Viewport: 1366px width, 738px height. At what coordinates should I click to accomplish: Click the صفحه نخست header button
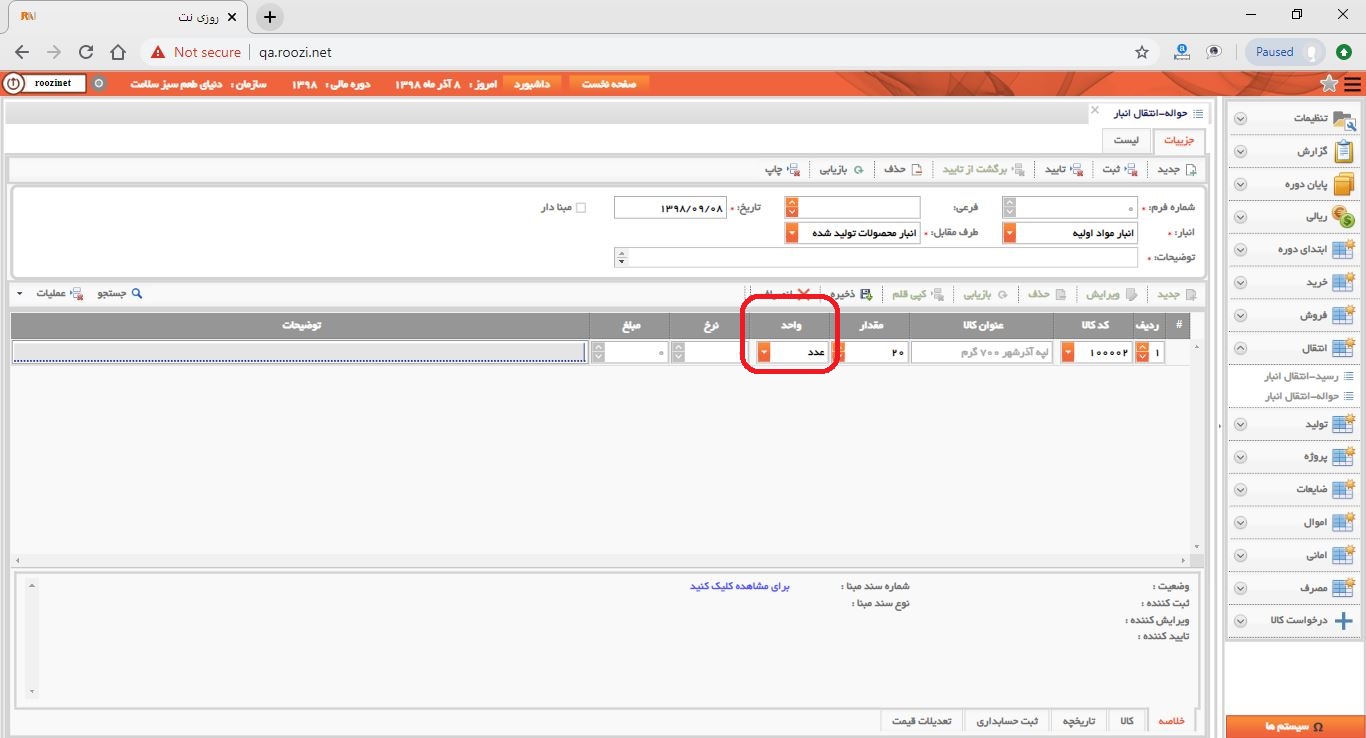[609, 84]
